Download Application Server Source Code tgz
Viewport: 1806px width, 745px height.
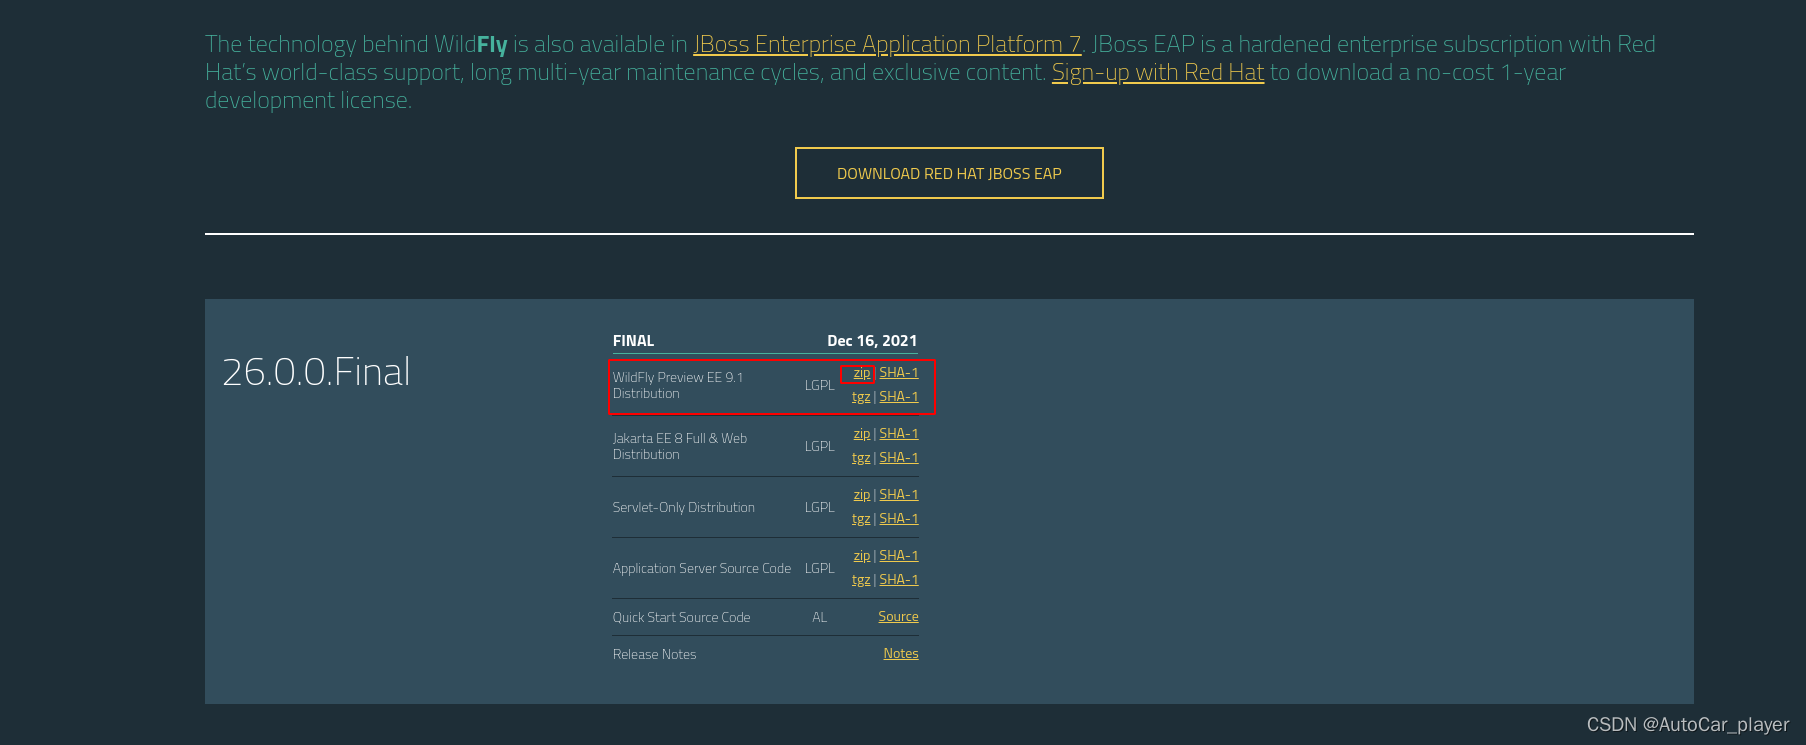point(861,580)
